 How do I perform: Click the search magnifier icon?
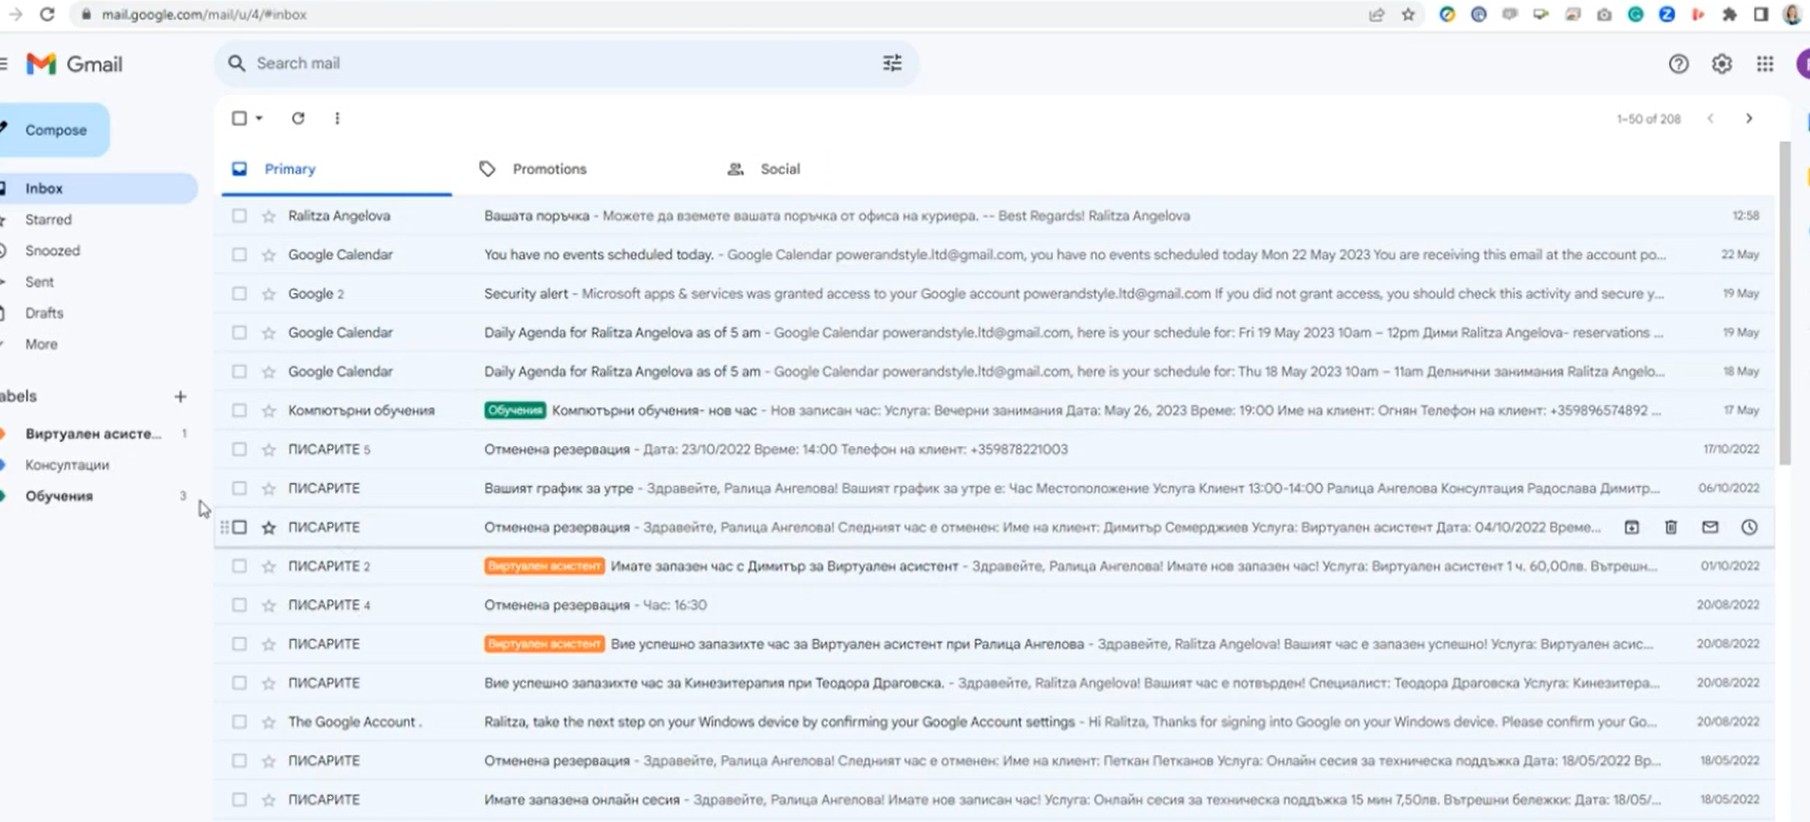(236, 63)
